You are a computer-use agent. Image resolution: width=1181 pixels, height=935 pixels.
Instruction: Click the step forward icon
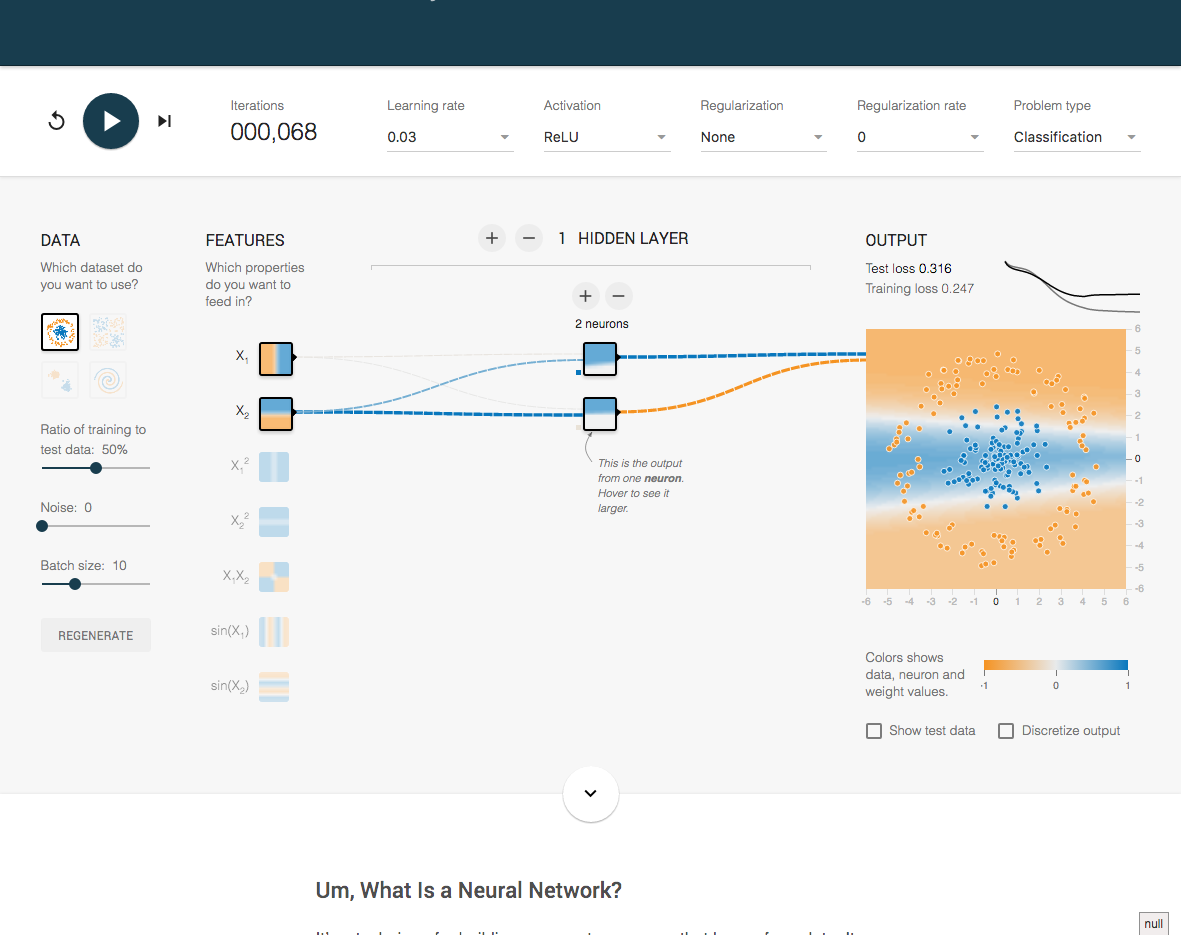tap(164, 121)
